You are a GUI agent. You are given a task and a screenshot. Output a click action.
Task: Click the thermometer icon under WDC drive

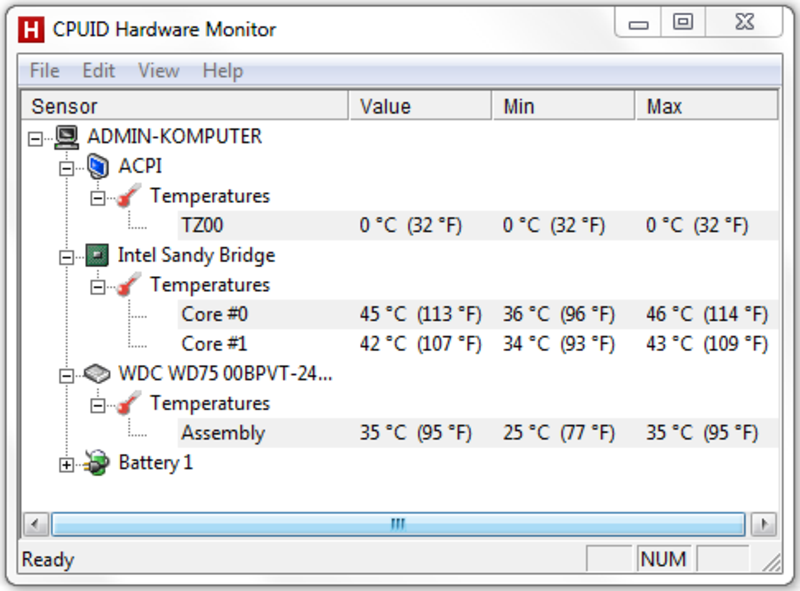click(x=129, y=403)
